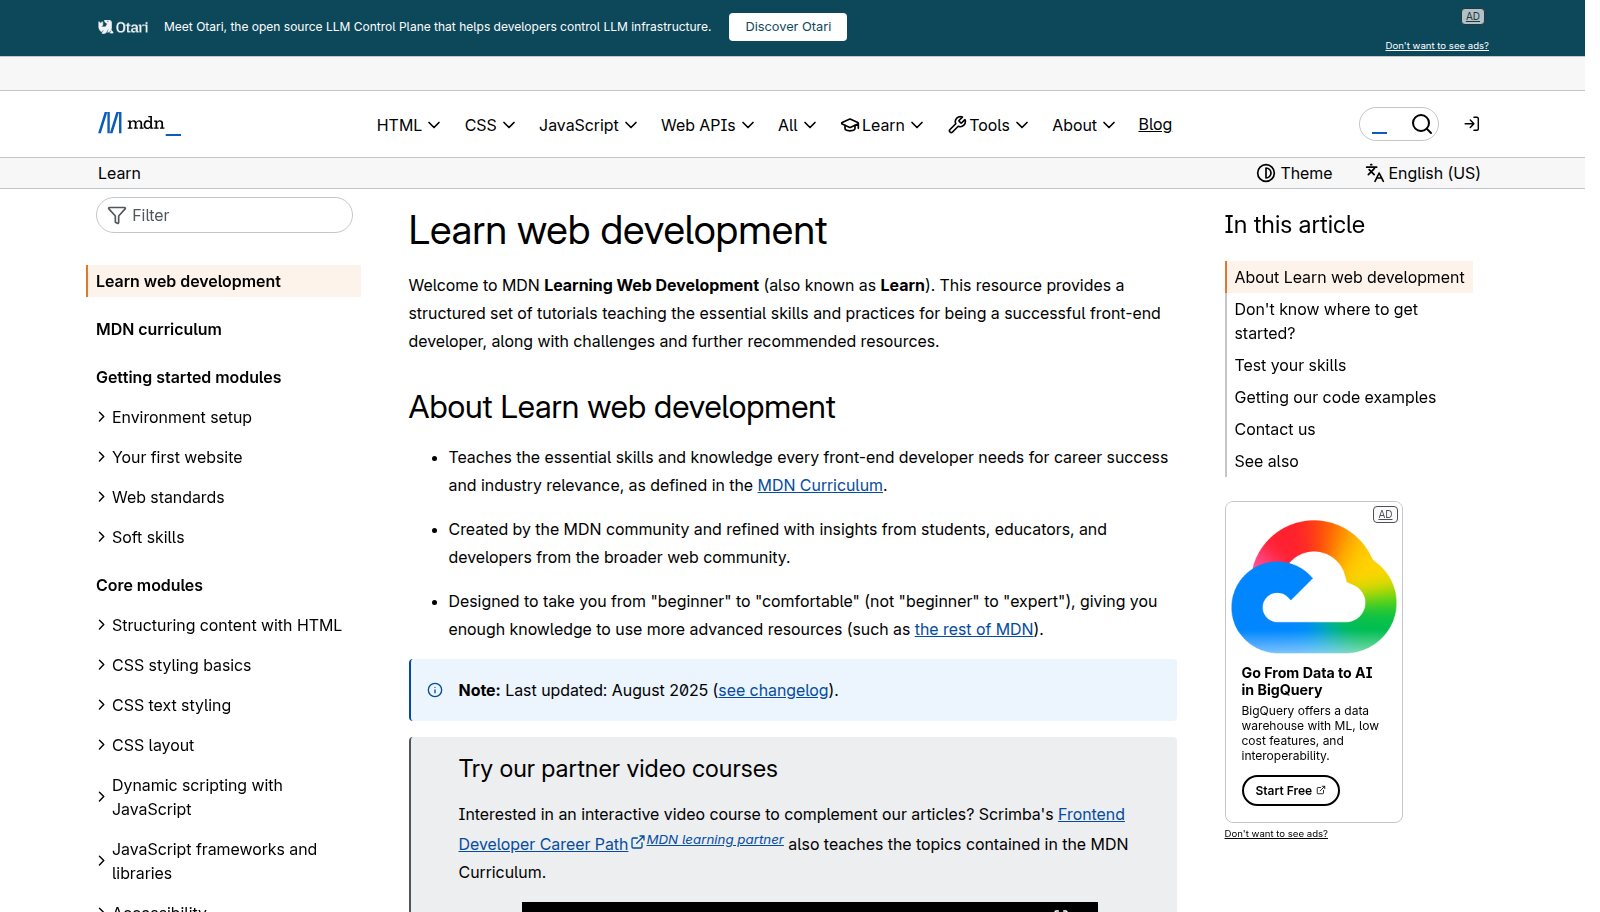The image size is (1600, 912).
Task: Expand CSS layout sidebar section
Action: [145, 745]
